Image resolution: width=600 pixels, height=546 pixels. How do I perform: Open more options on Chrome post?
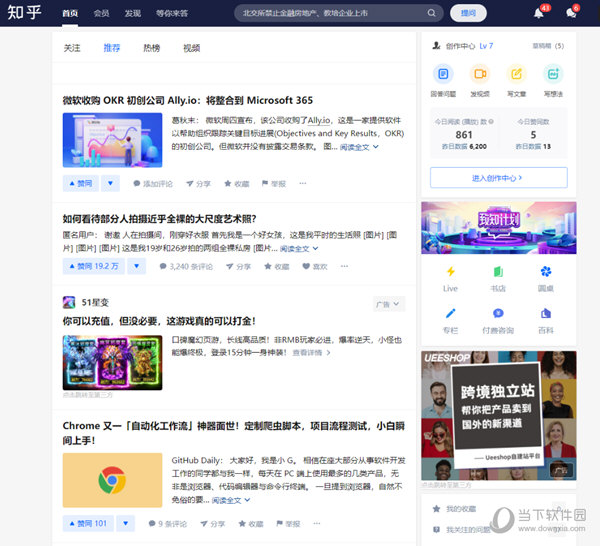tap(316, 523)
